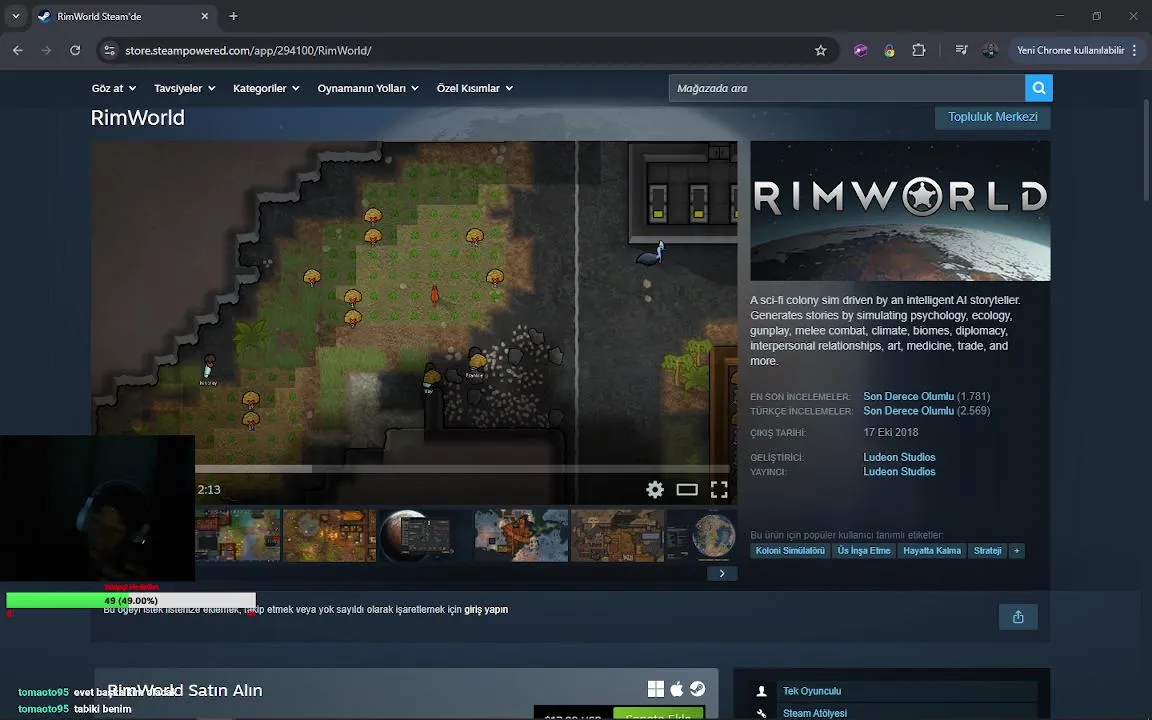Switch trailer to theater mode icon

[x=687, y=489]
